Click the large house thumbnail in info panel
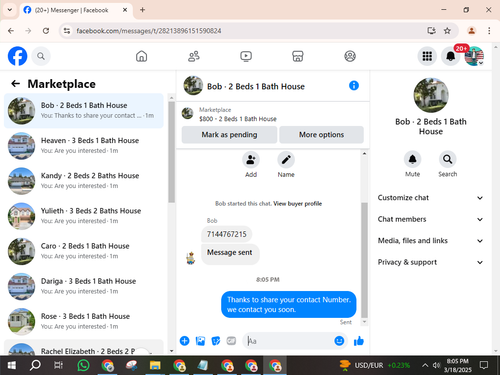 [431, 95]
